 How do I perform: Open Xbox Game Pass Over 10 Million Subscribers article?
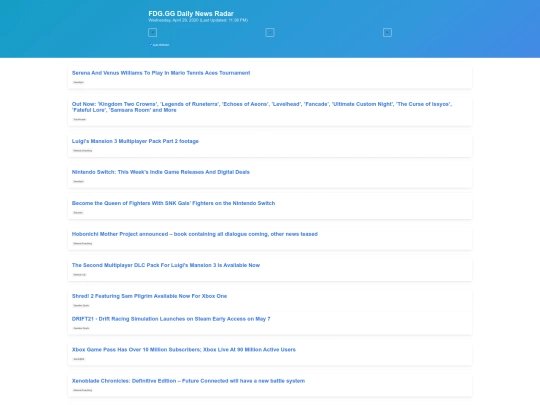[184, 350]
